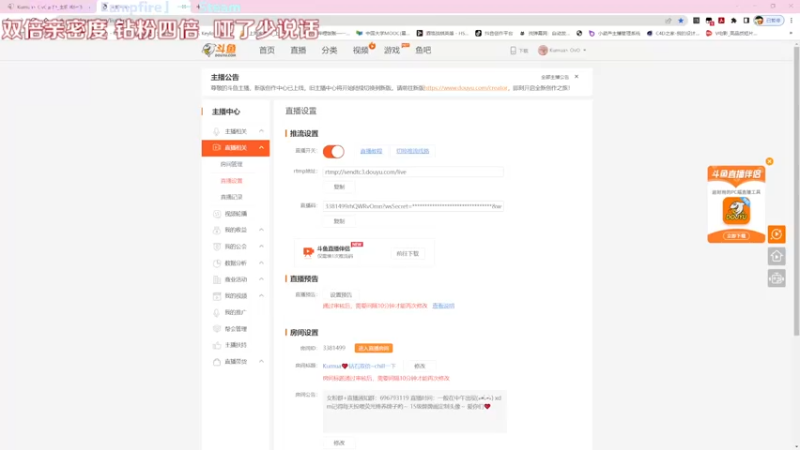Screen dimensions: 800x450
Task: Click the thumbs-up icon in the sidebar
Action: pos(216,345)
